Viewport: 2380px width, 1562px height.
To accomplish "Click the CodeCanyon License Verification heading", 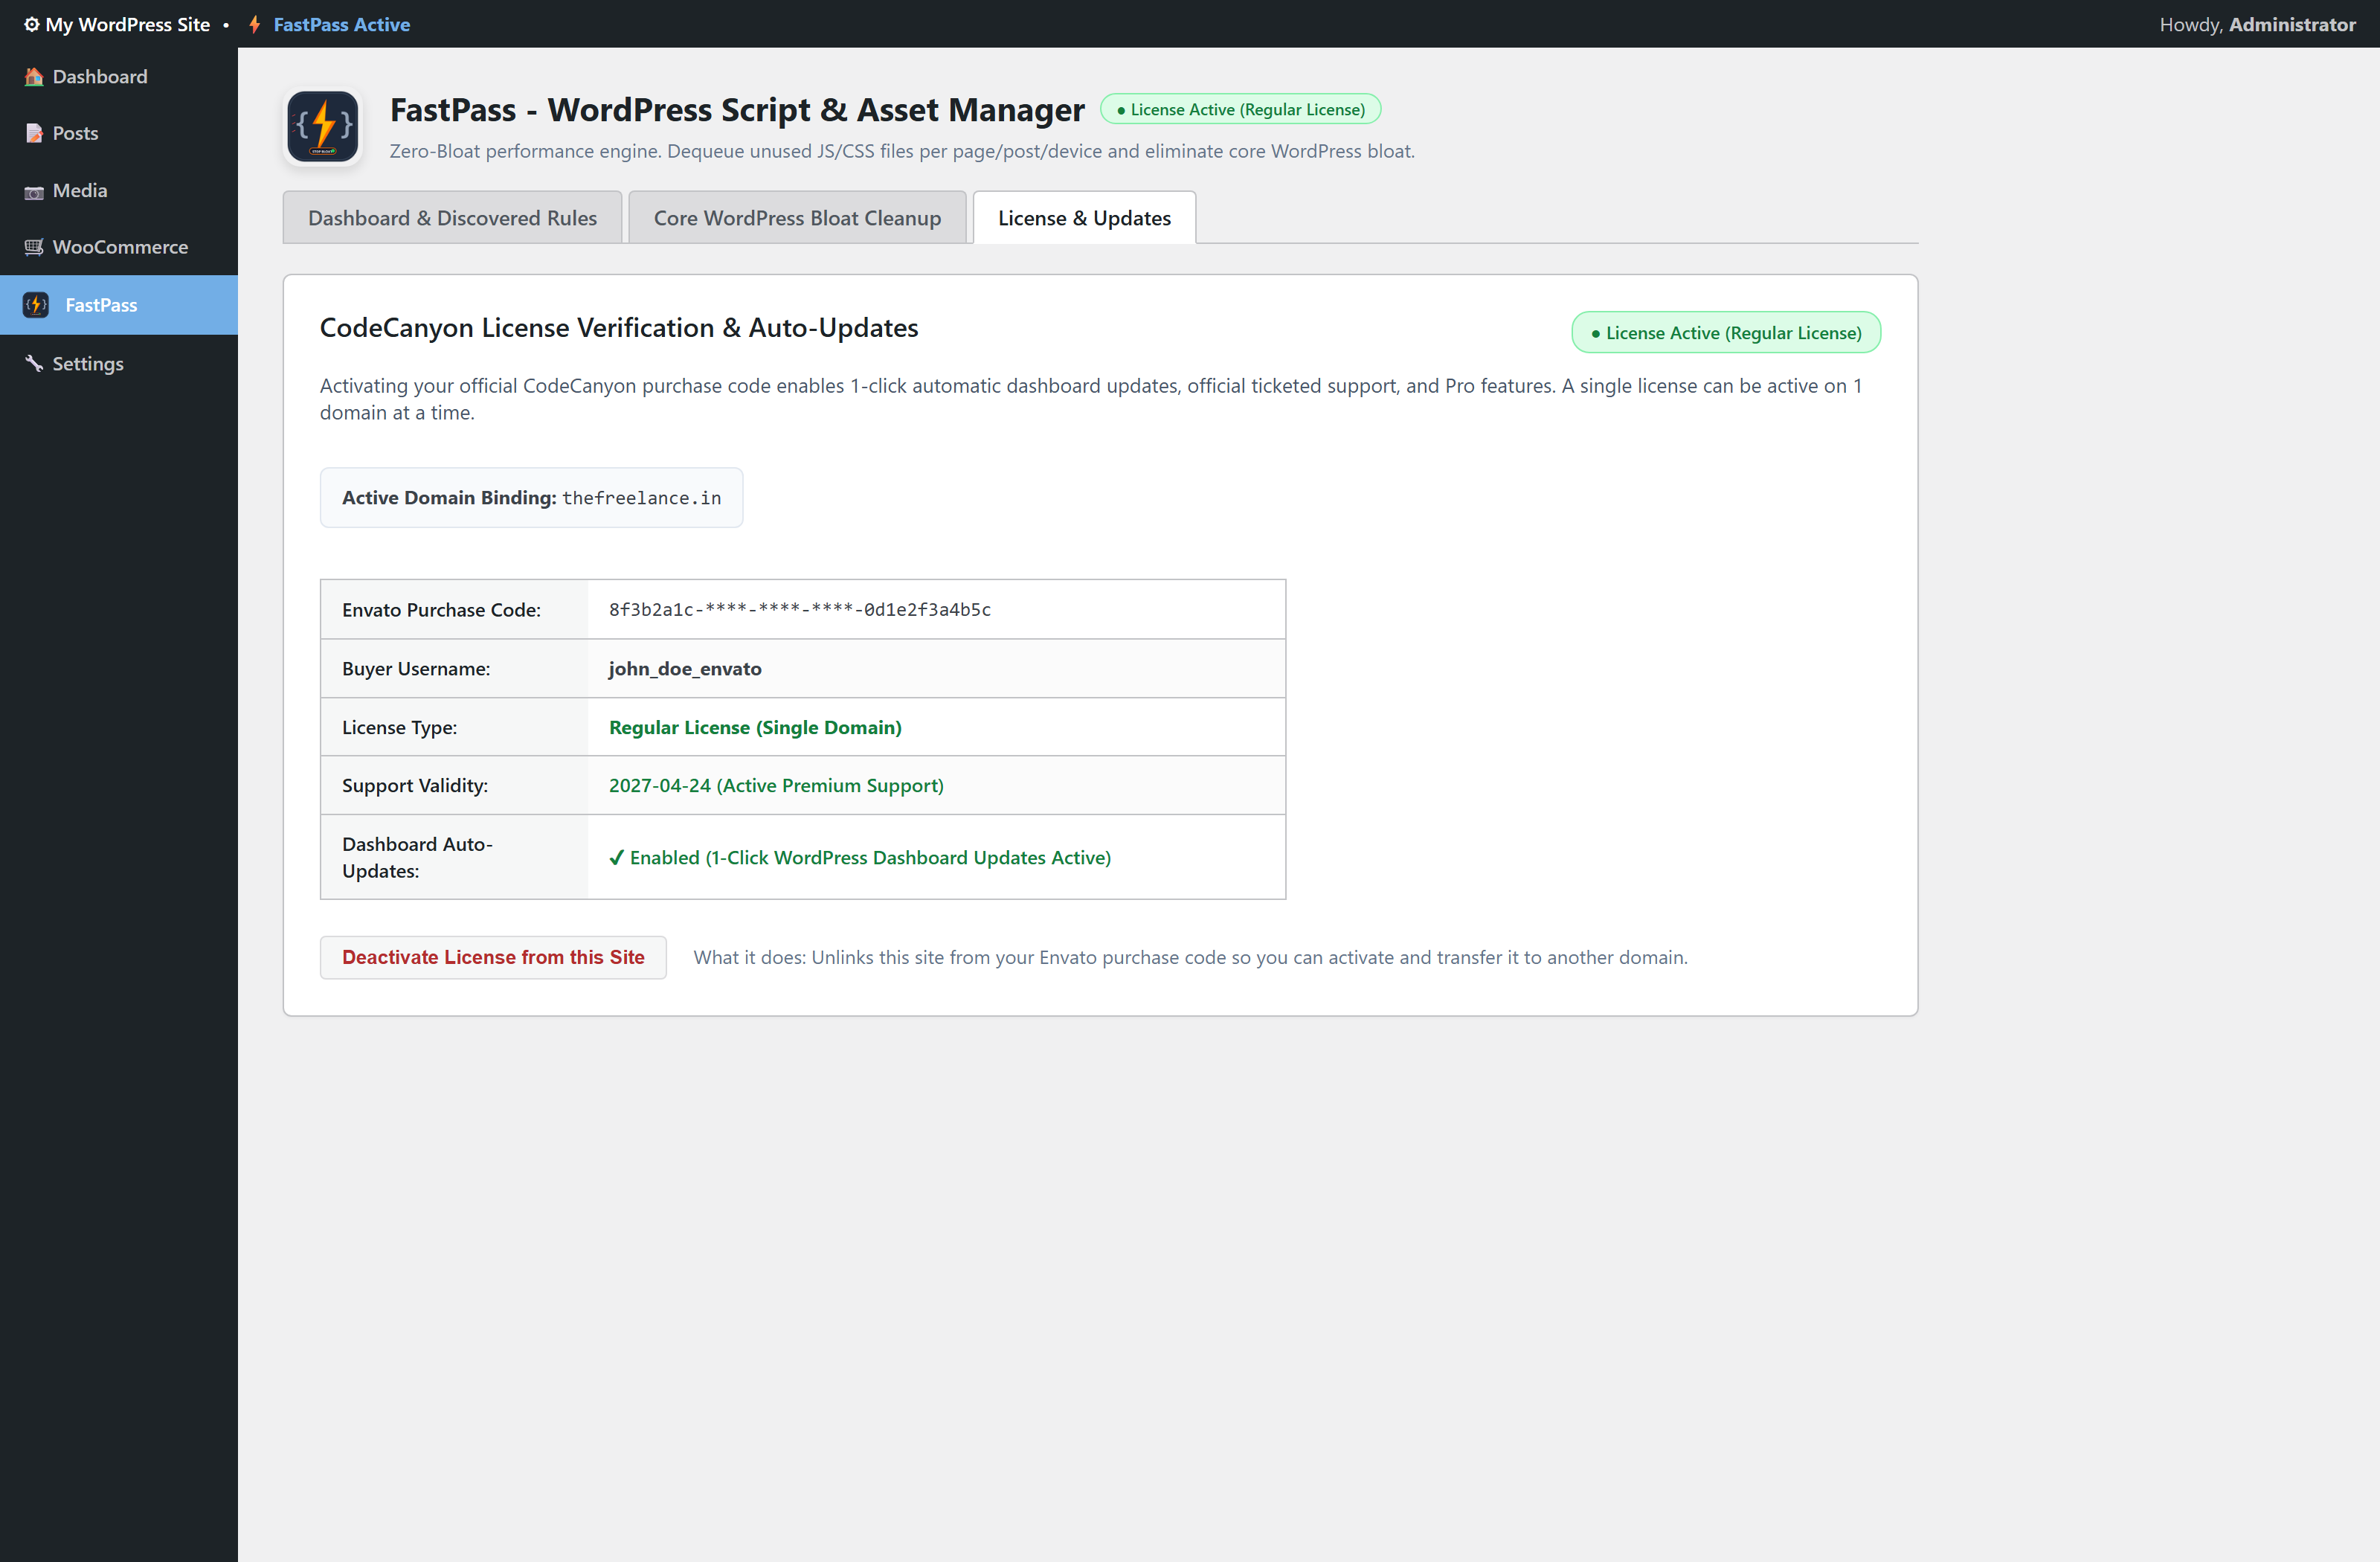I will [x=618, y=328].
